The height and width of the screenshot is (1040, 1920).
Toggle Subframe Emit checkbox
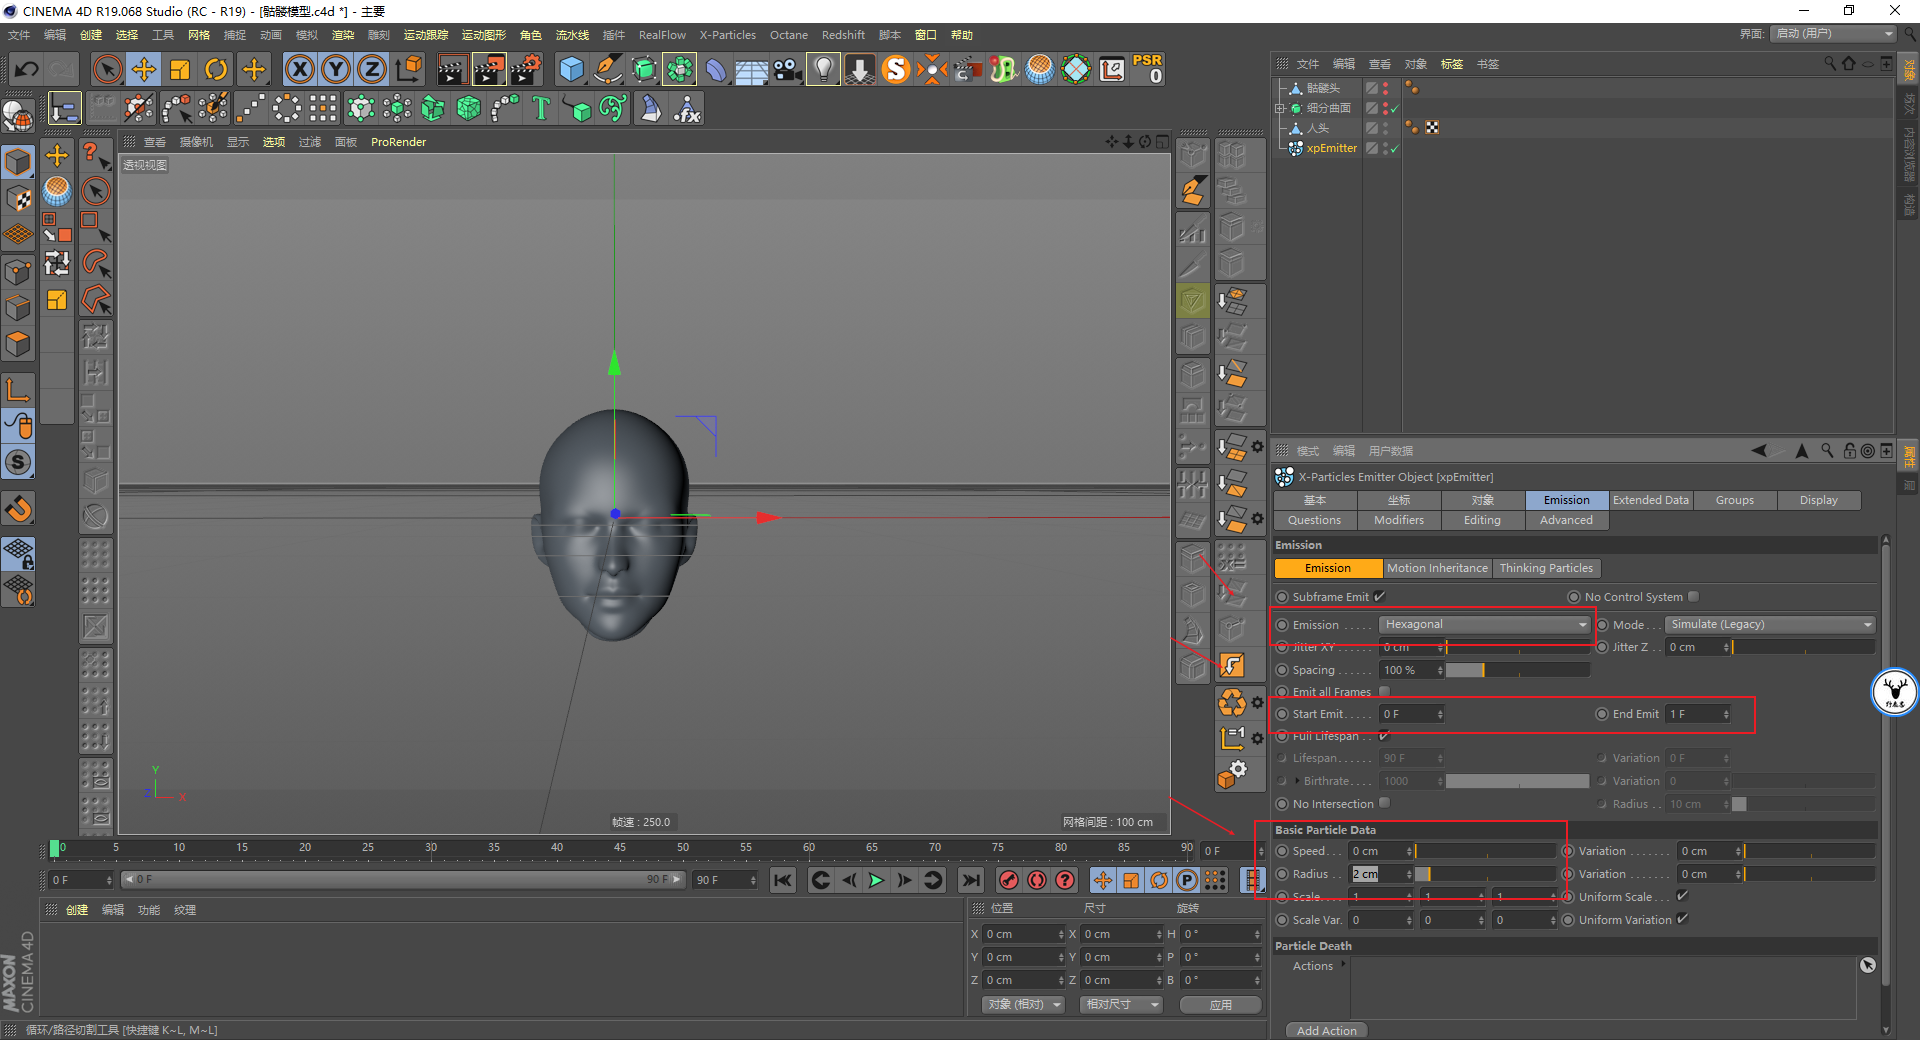point(1380,596)
